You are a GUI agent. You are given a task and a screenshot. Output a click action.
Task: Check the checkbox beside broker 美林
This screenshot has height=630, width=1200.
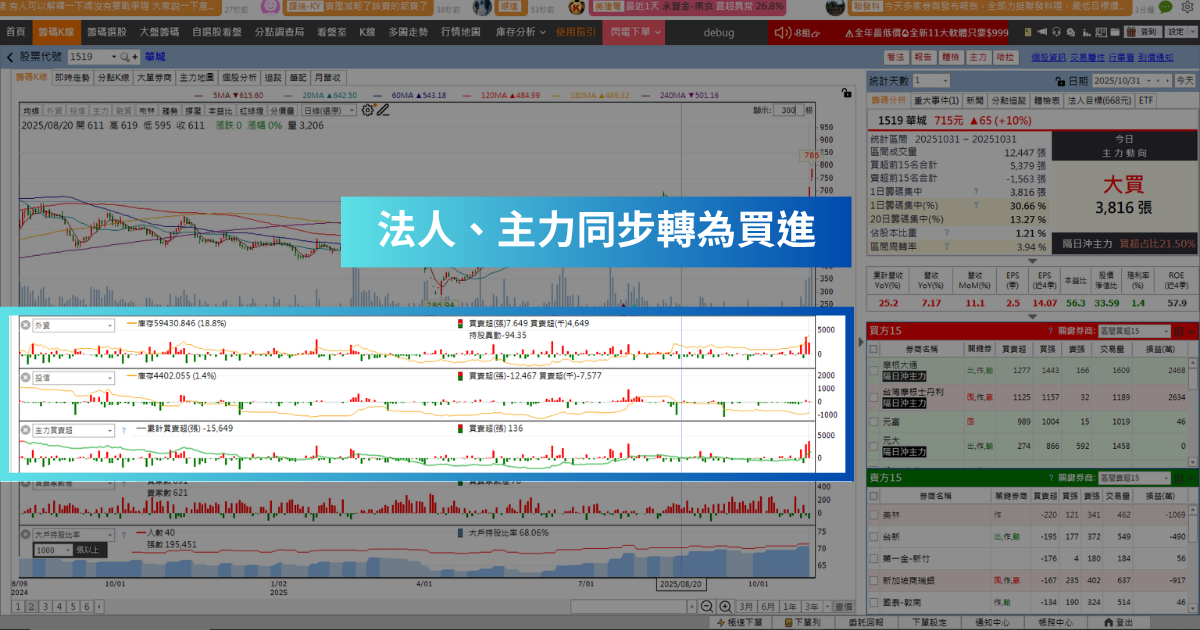(x=873, y=515)
